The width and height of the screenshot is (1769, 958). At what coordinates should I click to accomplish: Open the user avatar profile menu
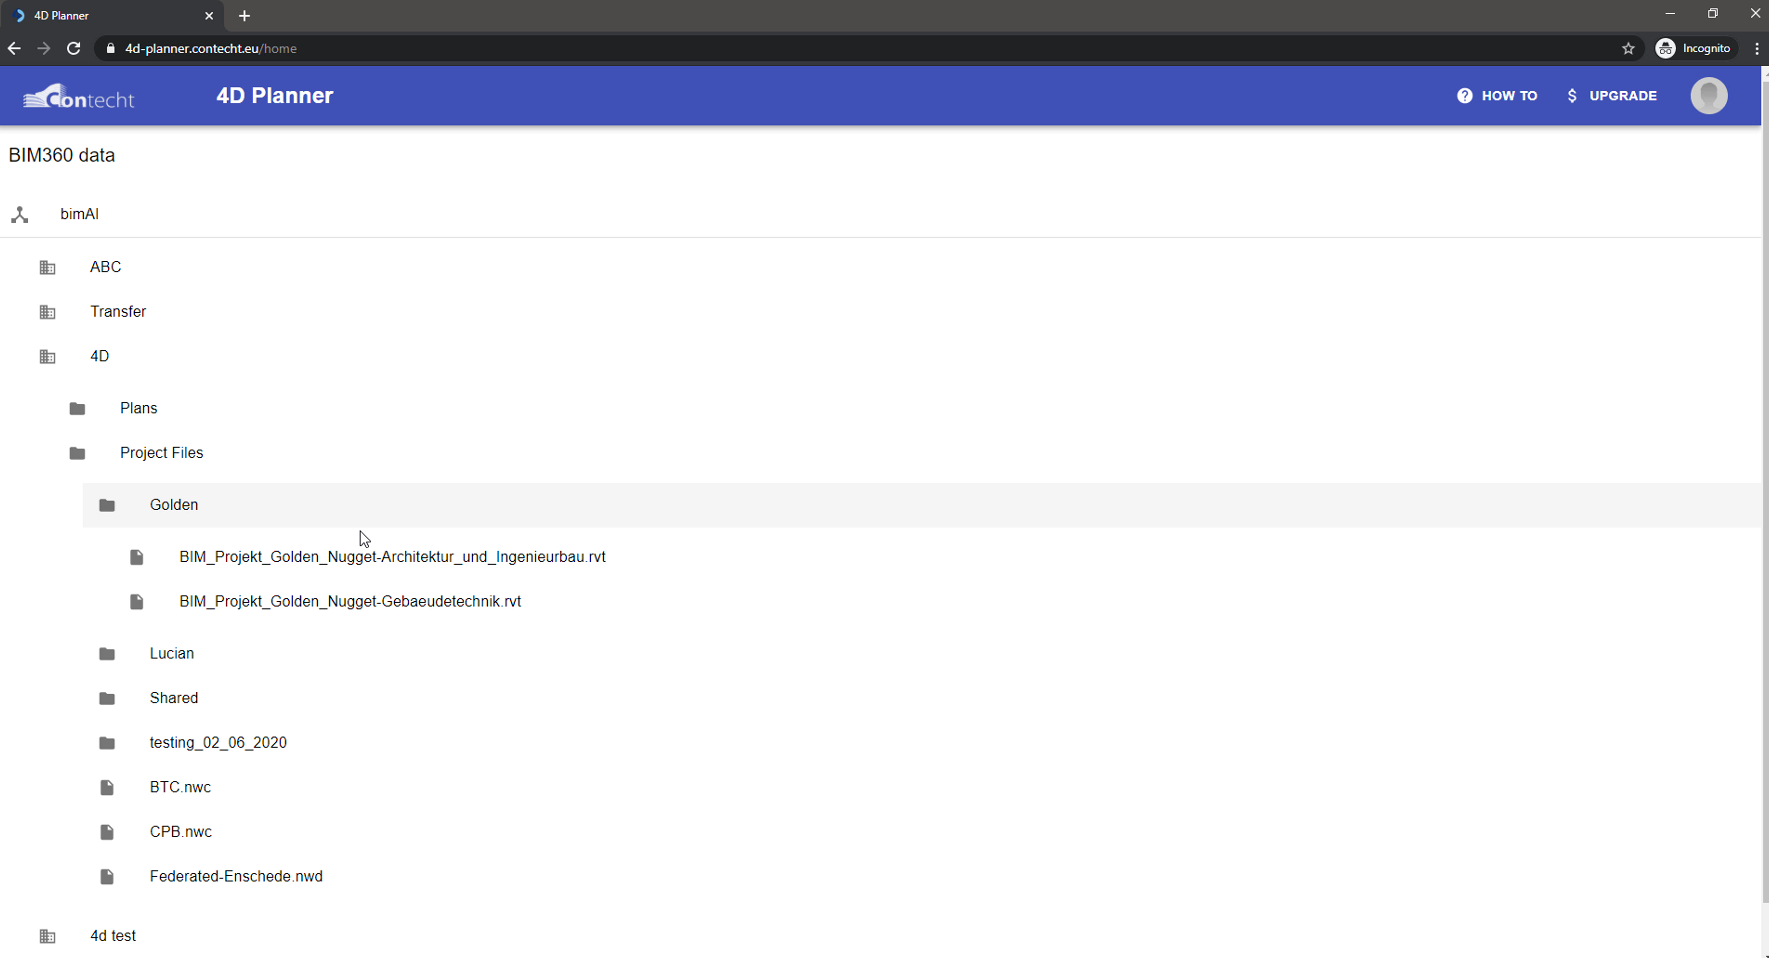[1709, 96]
